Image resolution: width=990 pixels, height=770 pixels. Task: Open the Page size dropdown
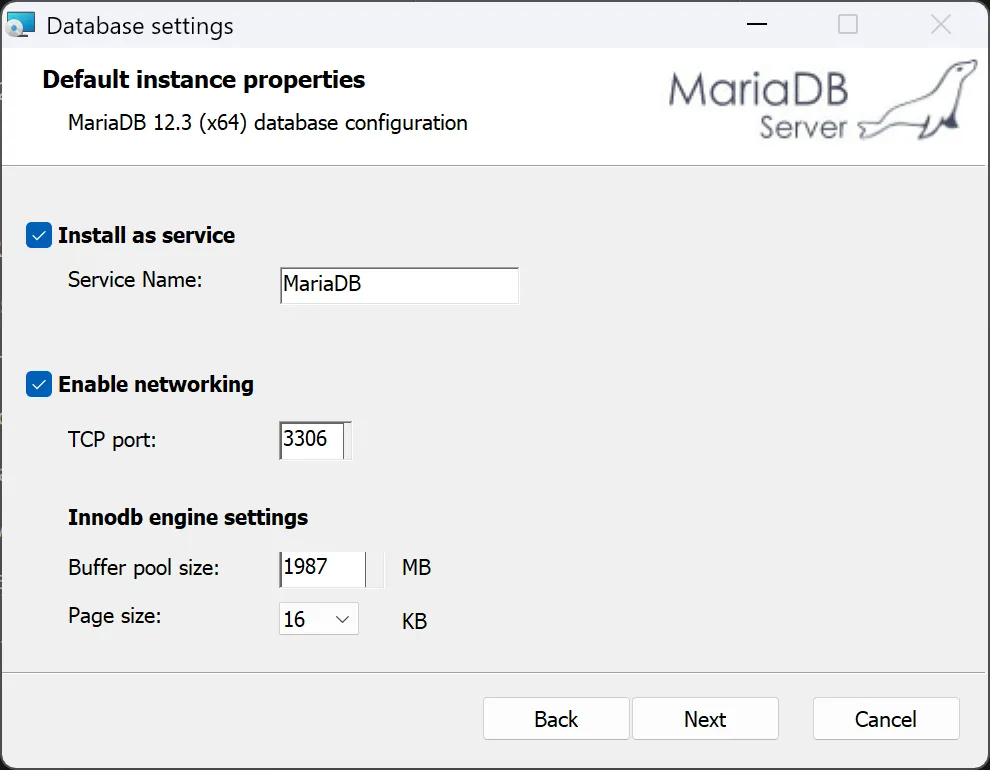point(319,619)
